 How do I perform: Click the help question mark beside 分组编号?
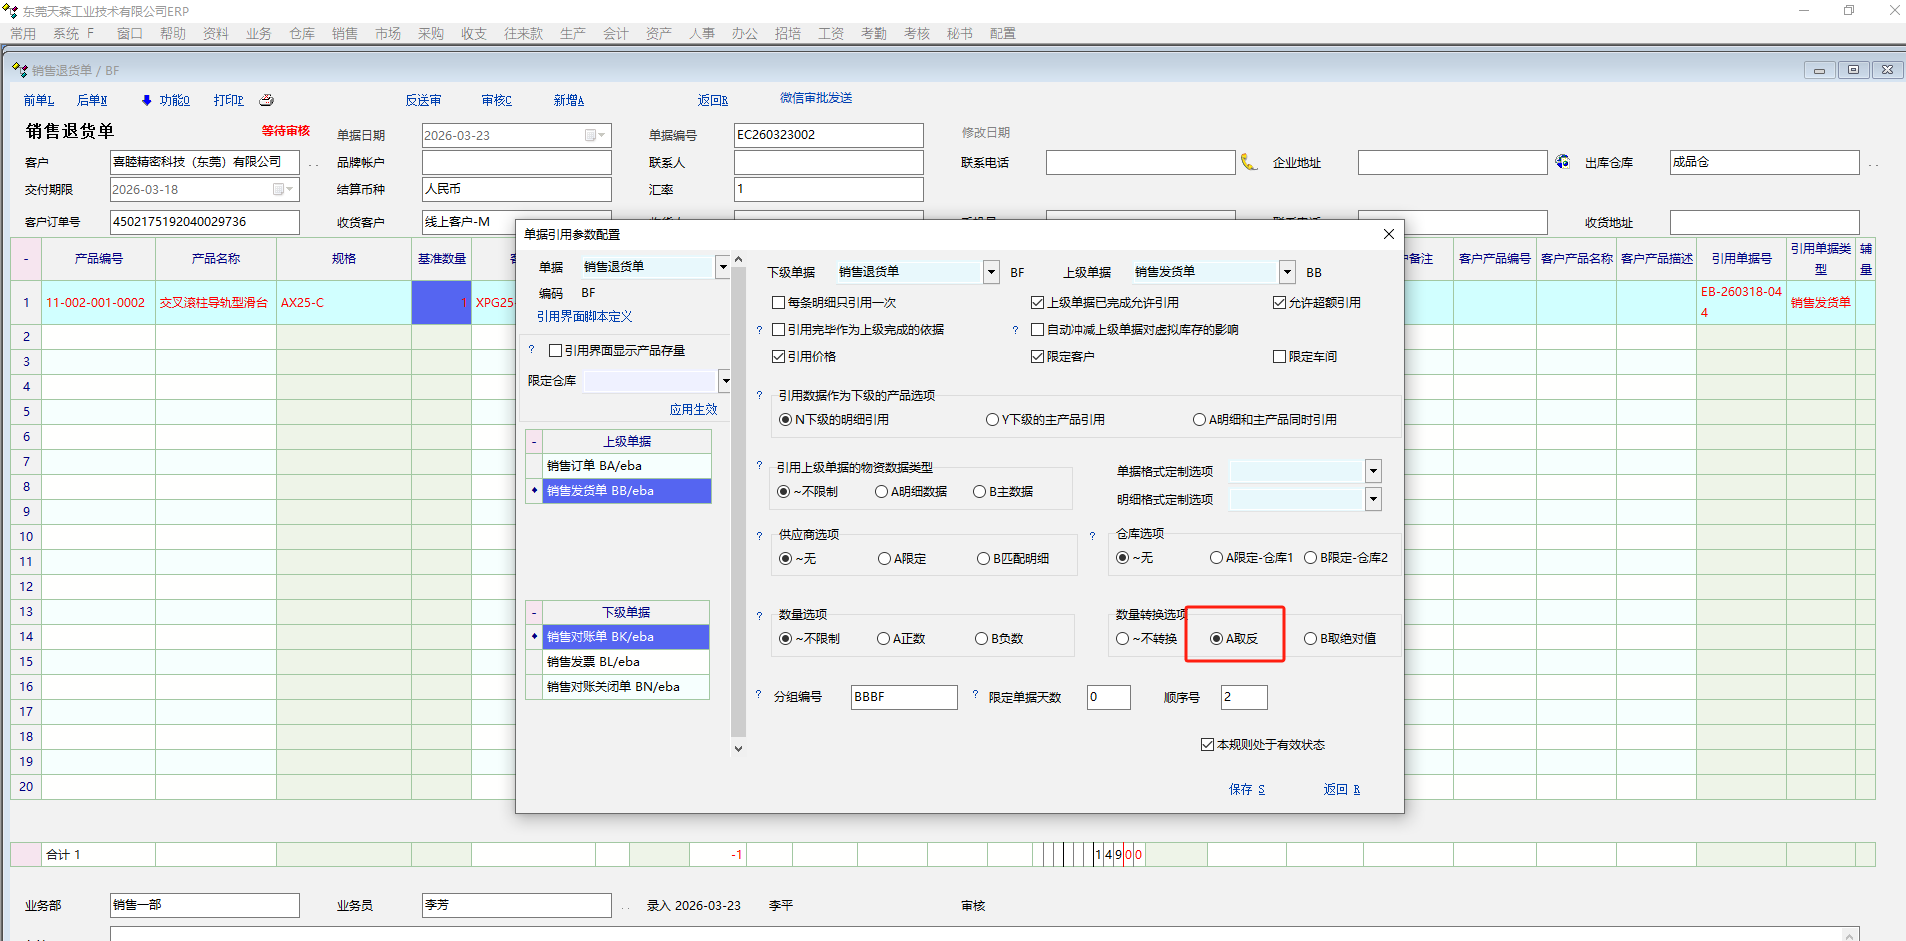[x=759, y=696]
